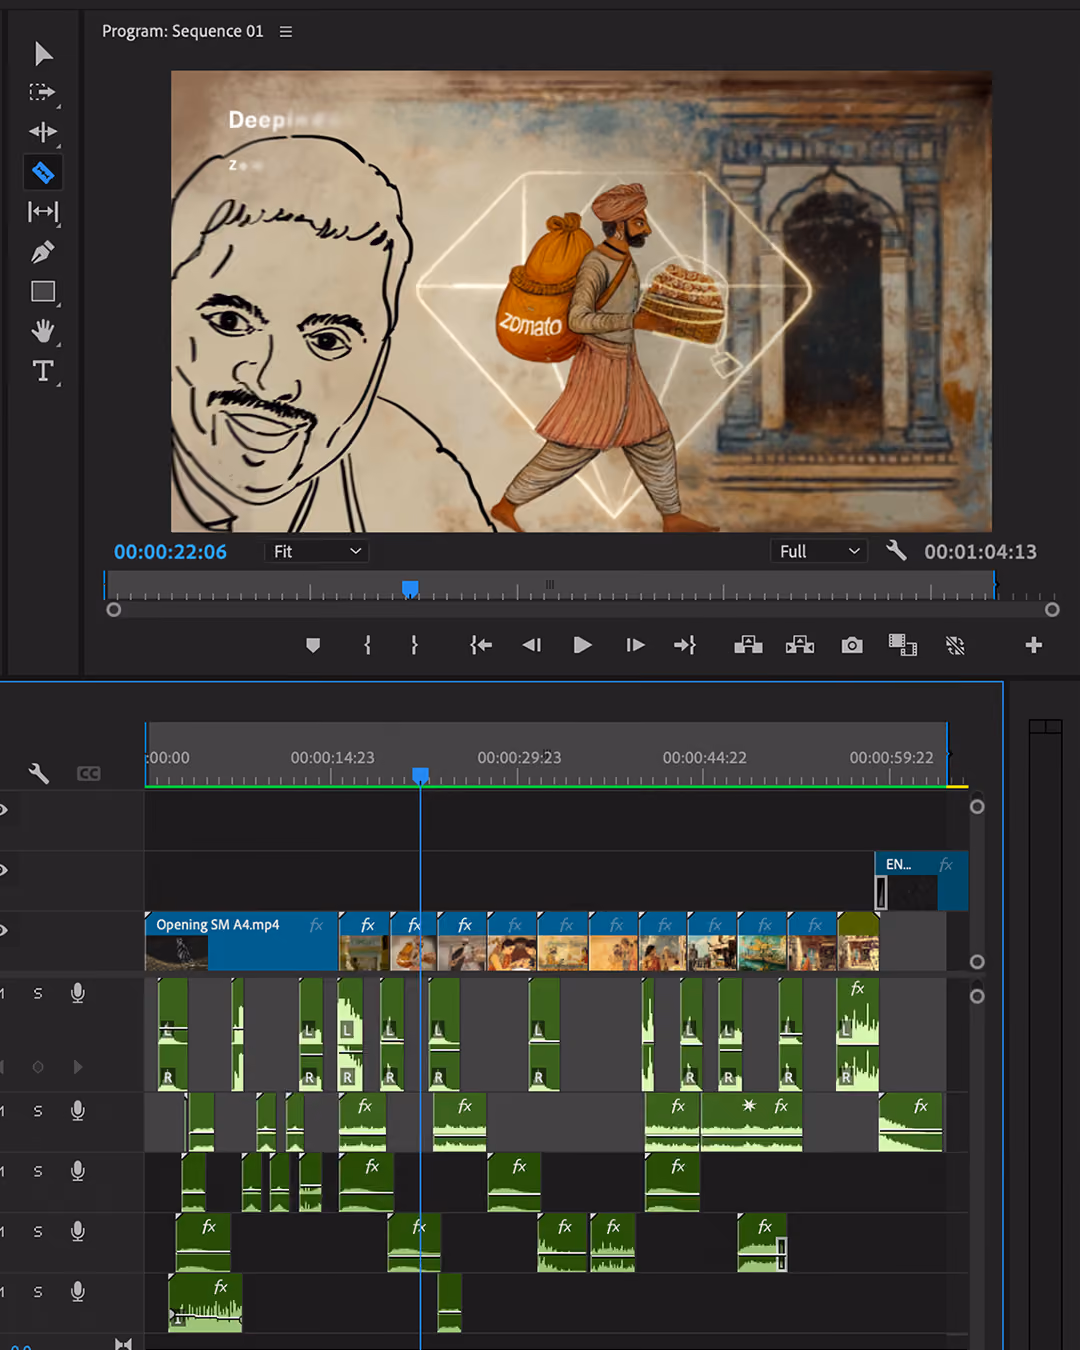Image resolution: width=1080 pixels, height=1350 pixels.
Task: Click the 00:01:04:13 duration readout
Action: point(980,552)
